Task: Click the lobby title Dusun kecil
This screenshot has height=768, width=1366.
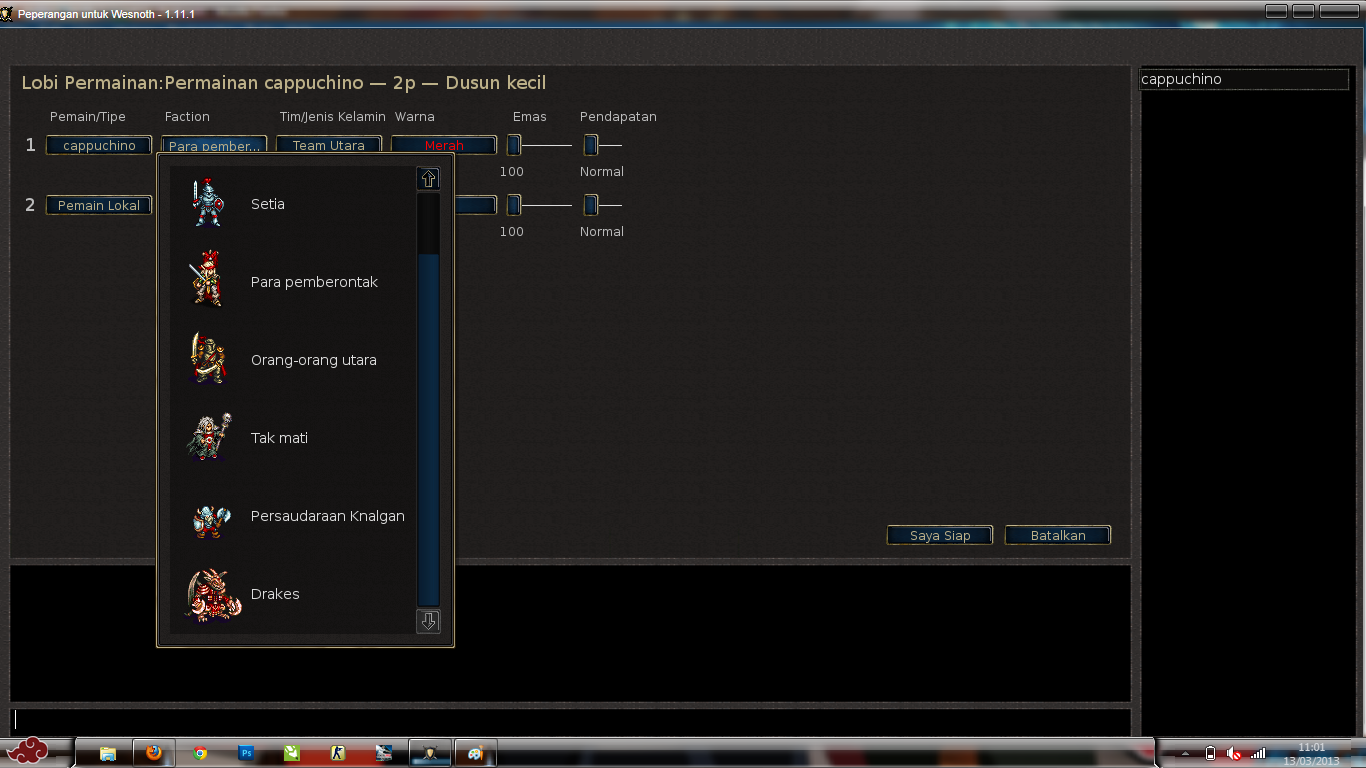Action: pos(496,83)
